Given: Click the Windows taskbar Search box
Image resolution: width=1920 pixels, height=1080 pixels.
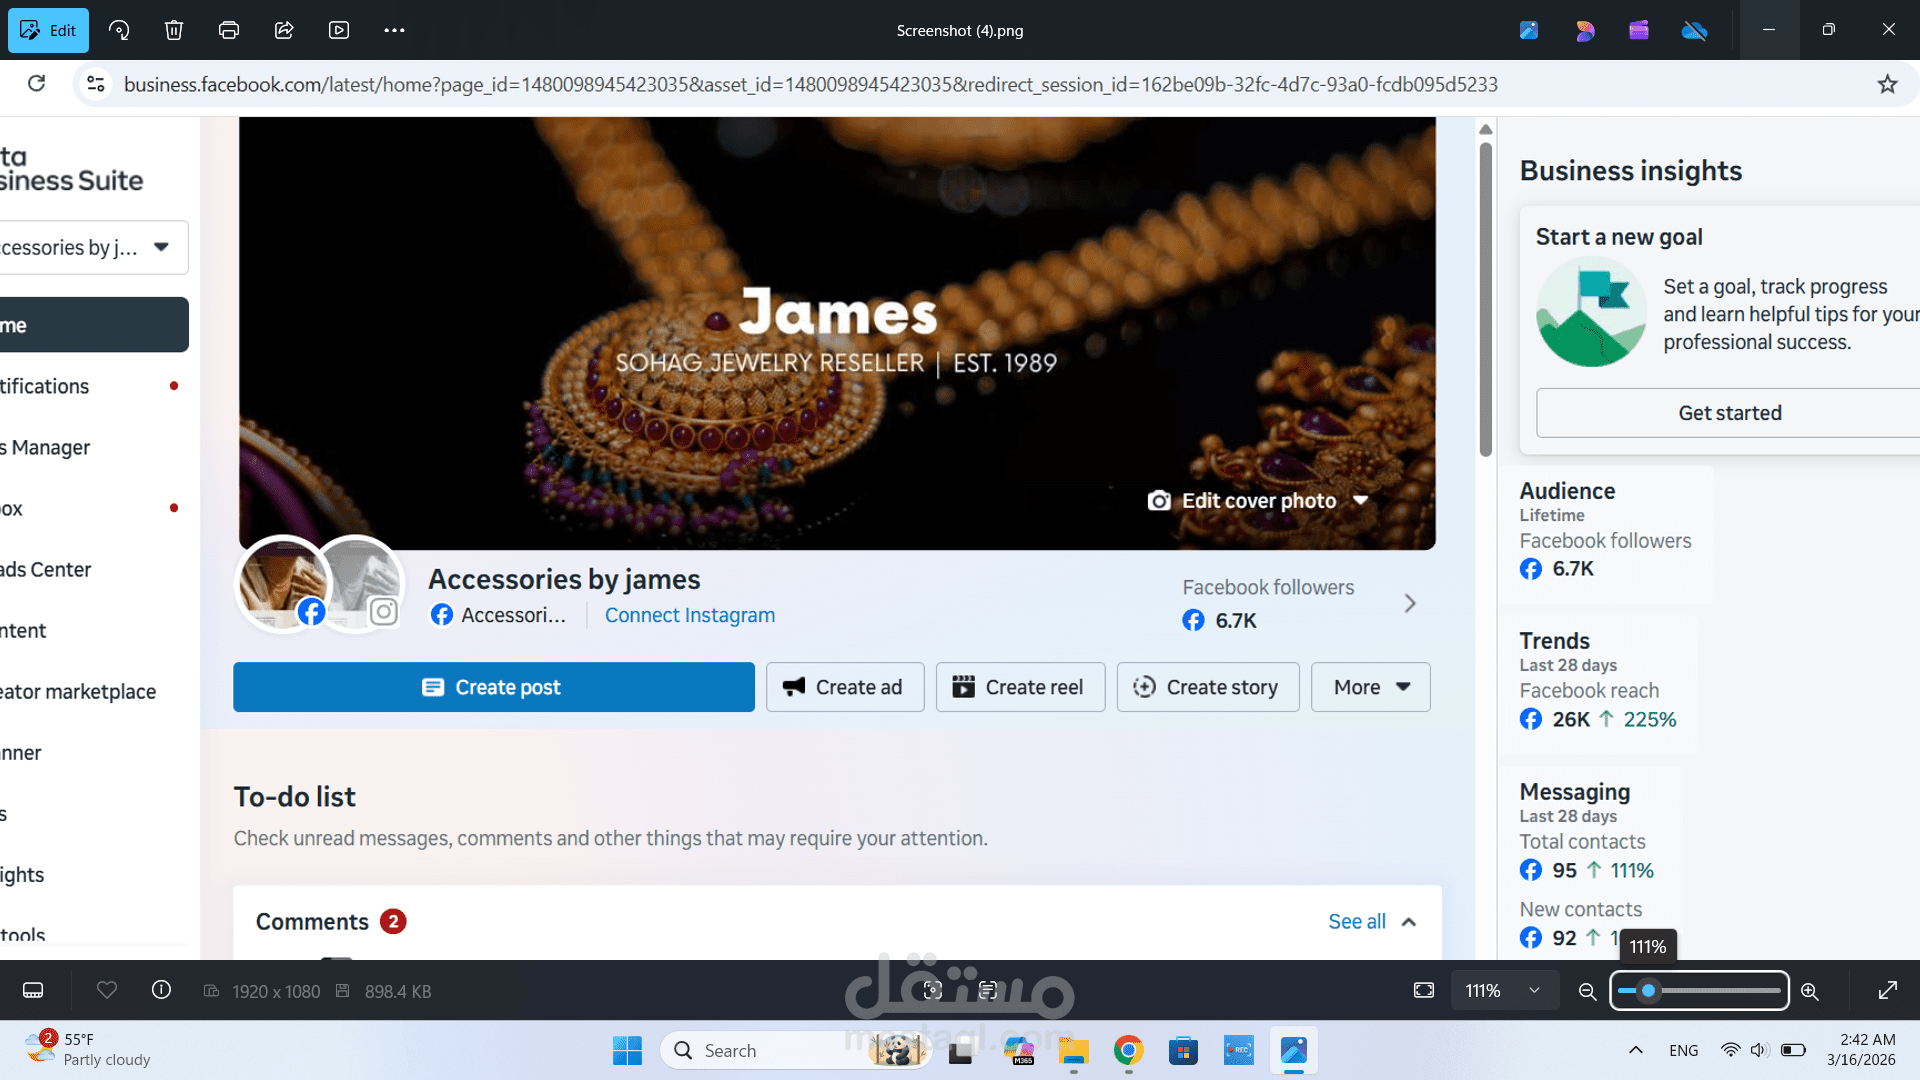Looking at the screenshot, I should 796,1050.
